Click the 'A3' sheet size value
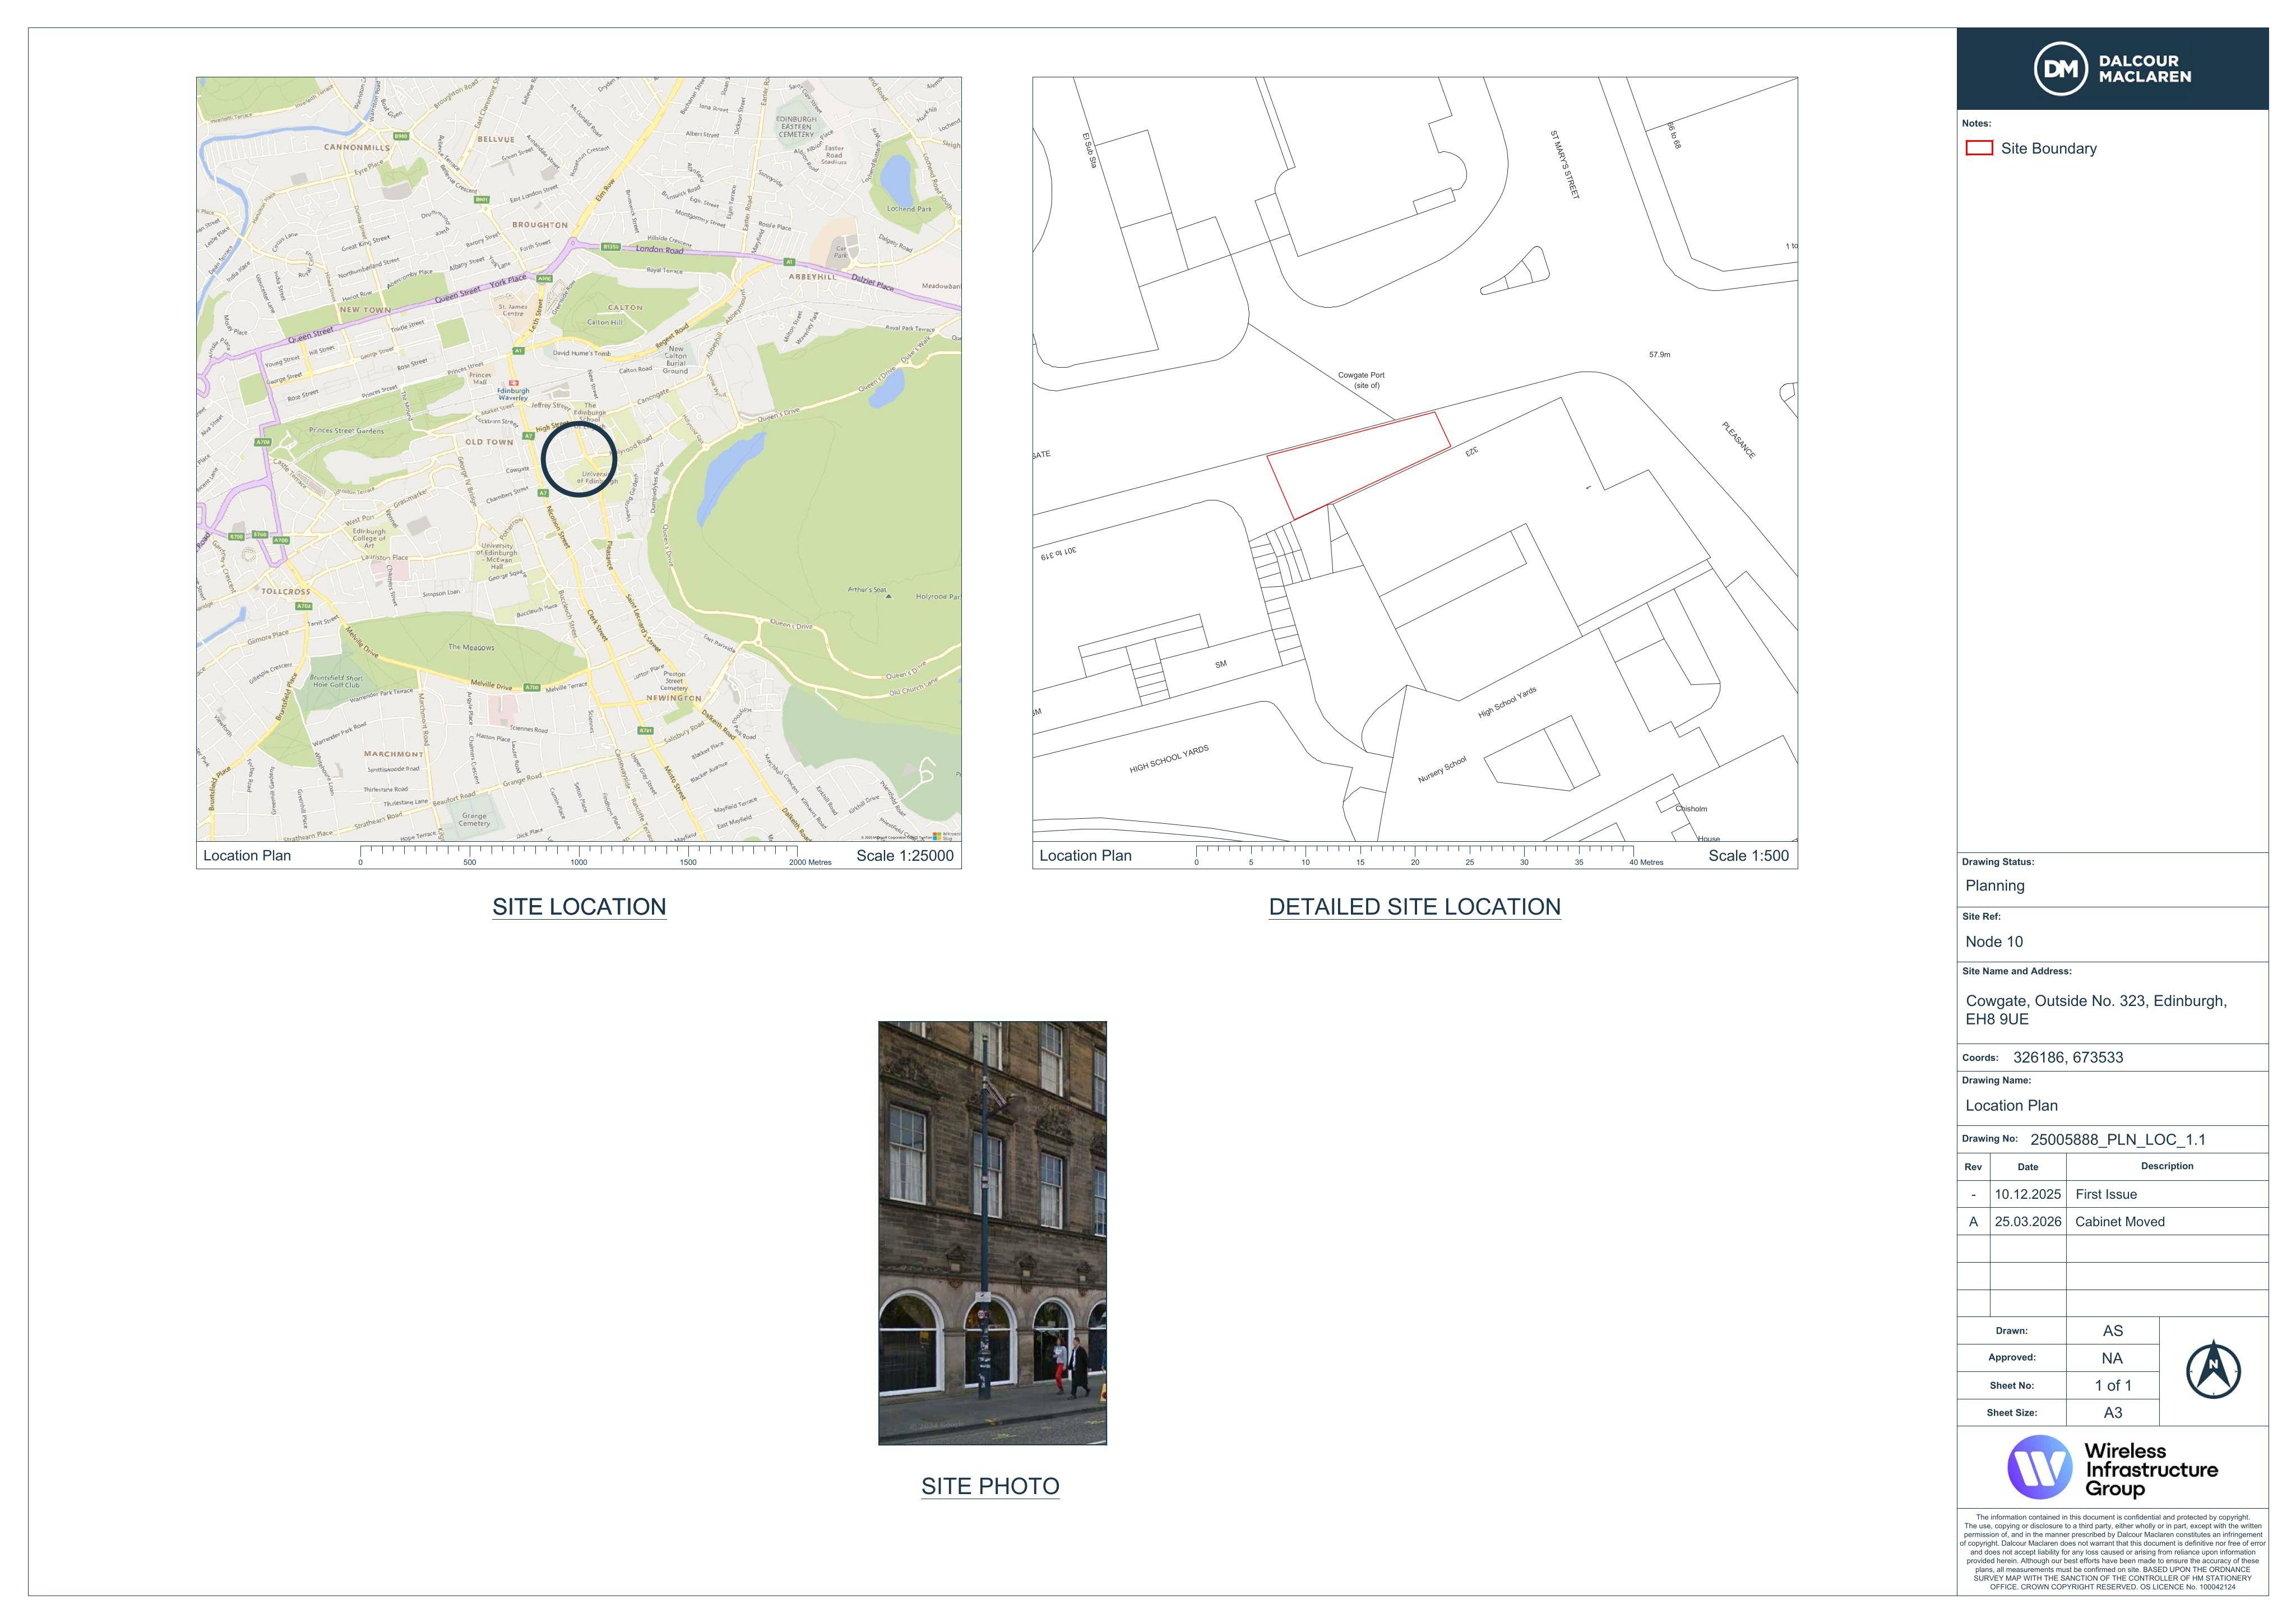This screenshot has height=1623, width=2296. click(x=2112, y=1413)
